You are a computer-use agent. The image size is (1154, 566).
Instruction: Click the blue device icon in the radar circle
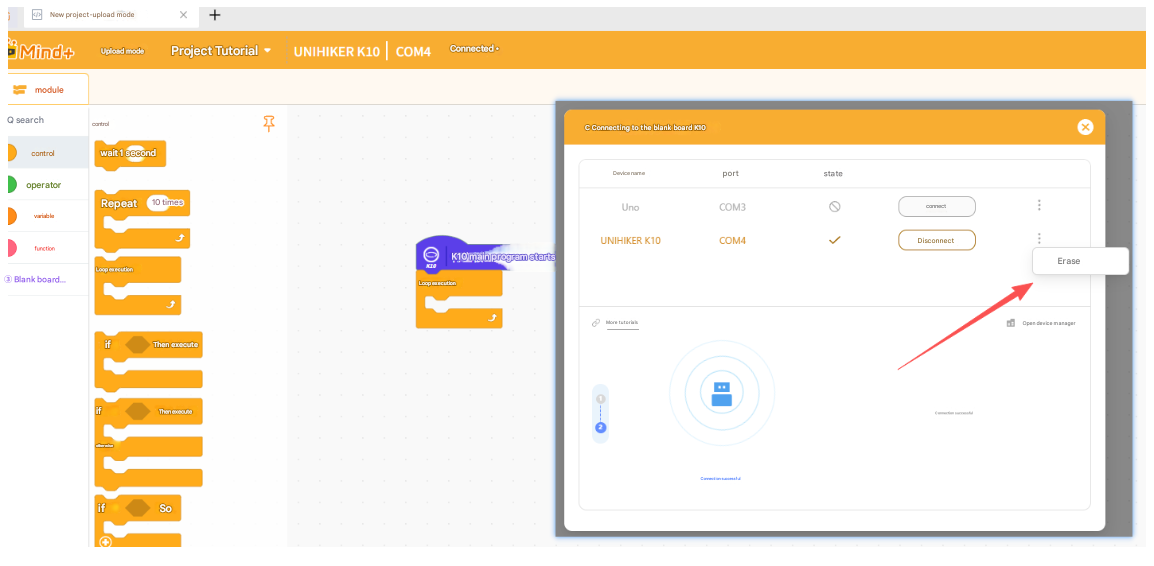(722, 394)
